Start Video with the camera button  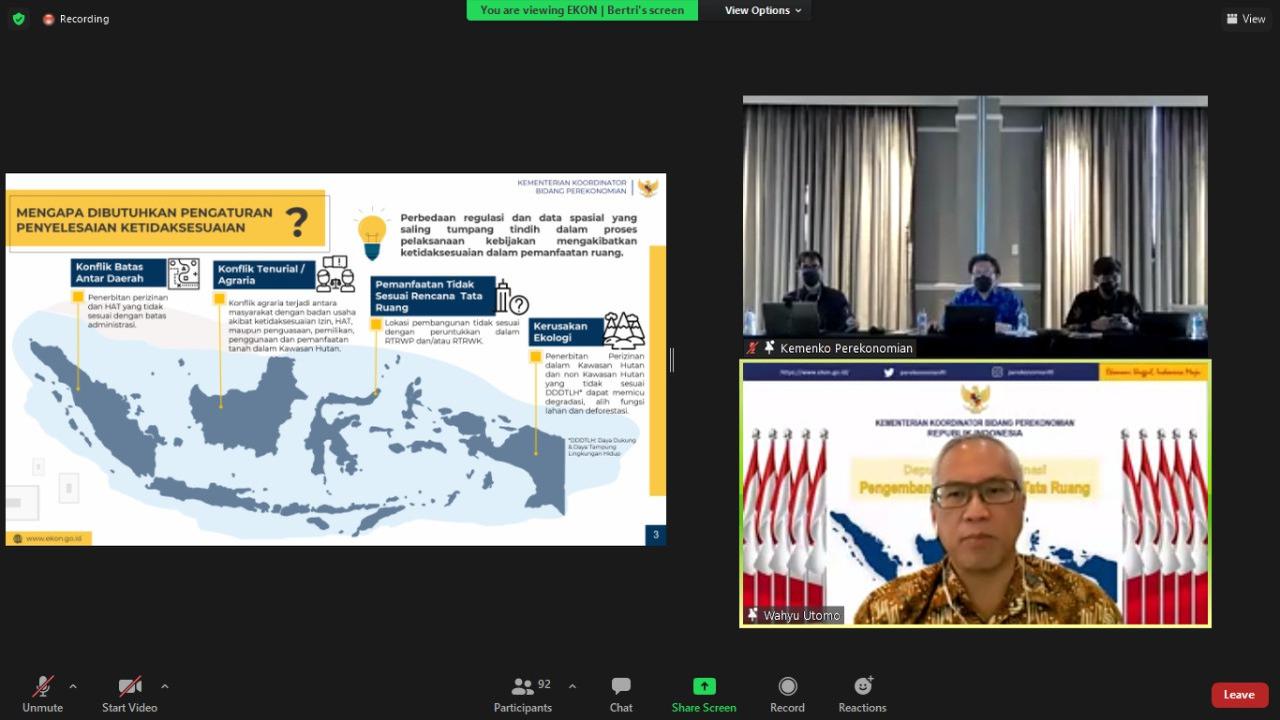[x=130, y=694]
